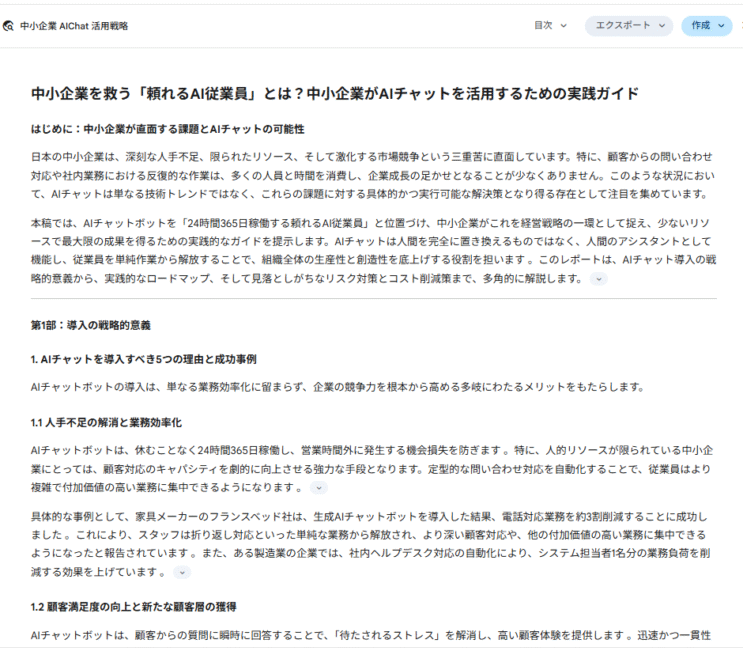
Task: Expand citation chevron after 集中できるようになります
Action: pyautogui.click(x=319, y=488)
